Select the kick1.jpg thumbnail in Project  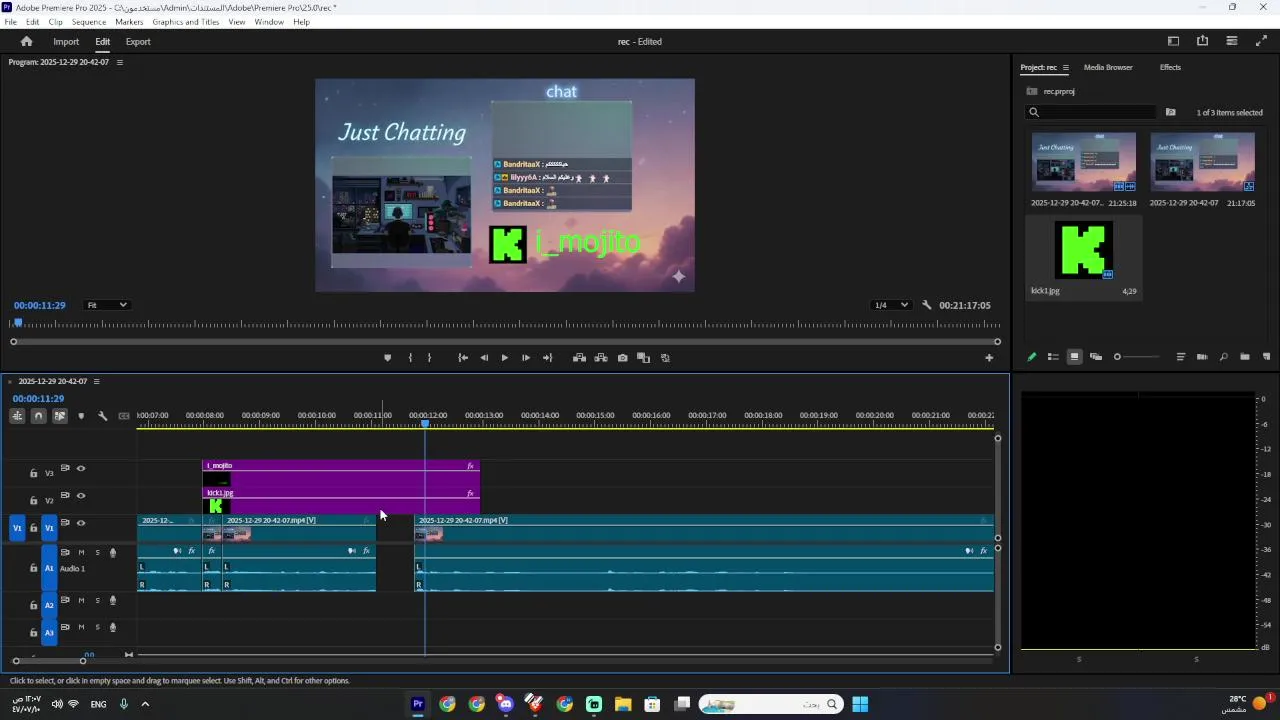tap(1084, 250)
